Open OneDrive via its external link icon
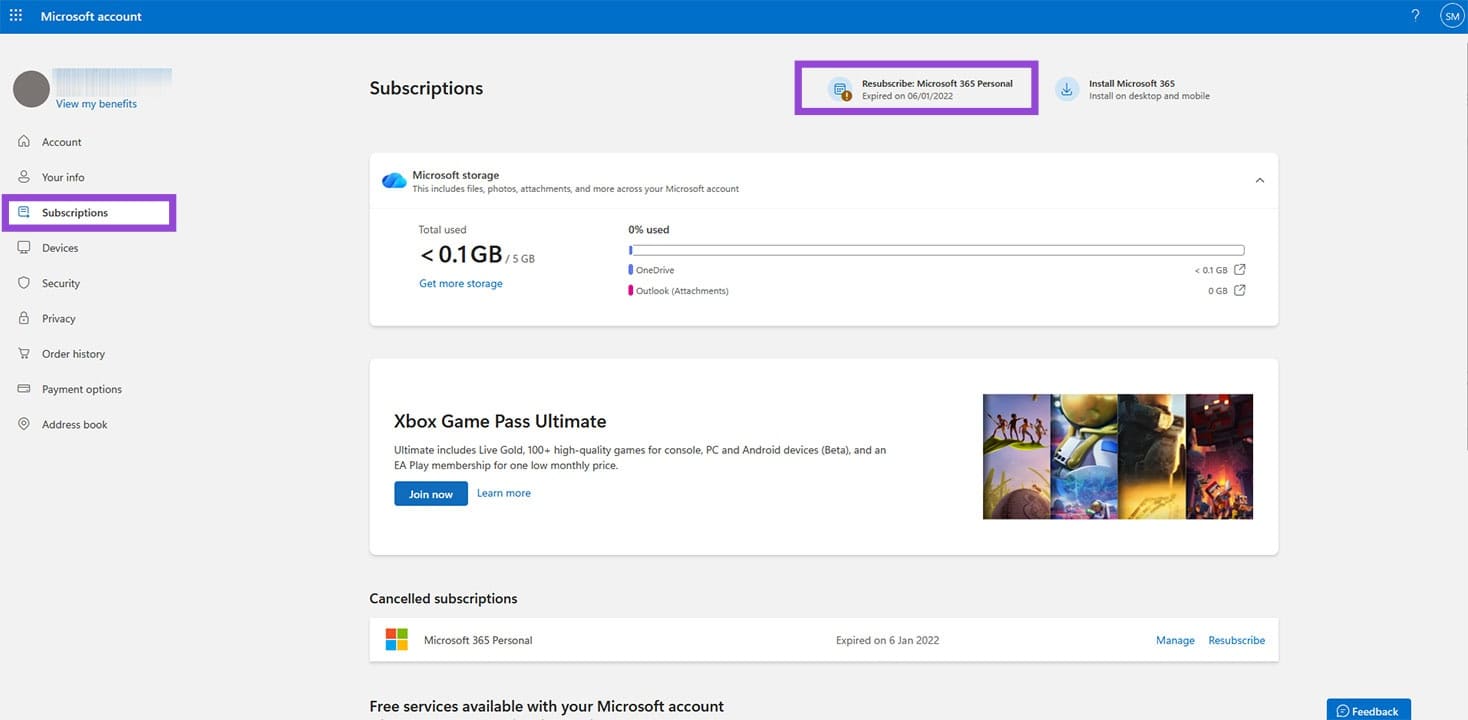 (x=1239, y=269)
